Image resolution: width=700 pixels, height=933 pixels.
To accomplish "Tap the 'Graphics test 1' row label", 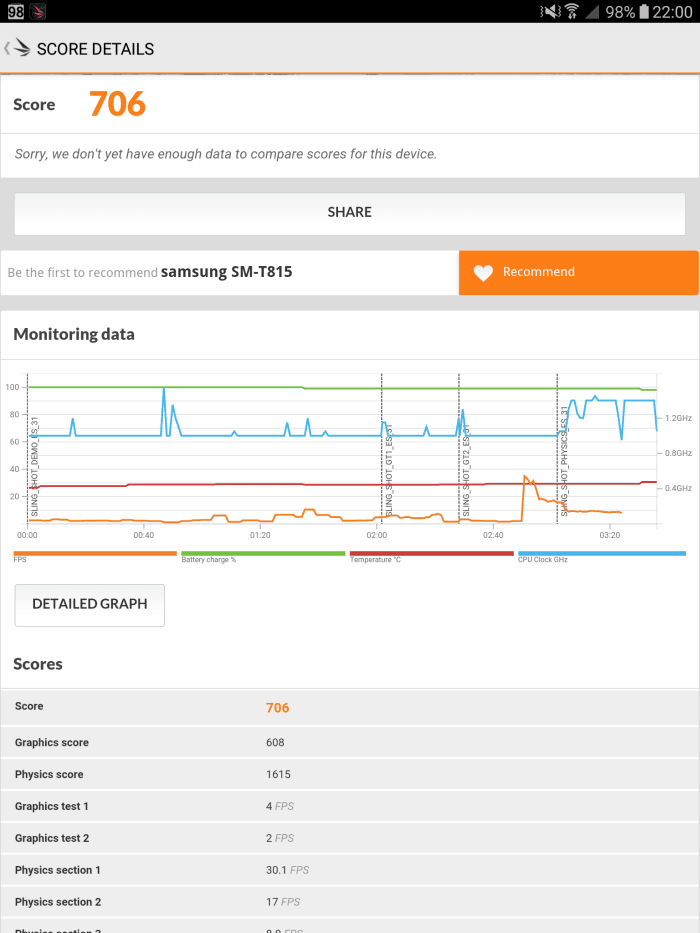I will tap(52, 806).
